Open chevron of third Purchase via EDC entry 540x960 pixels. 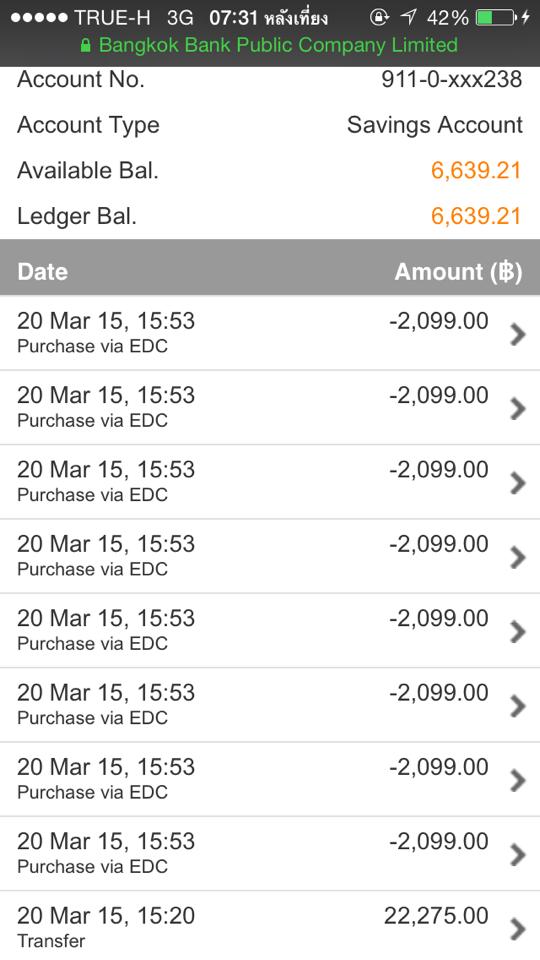[x=518, y=483]
